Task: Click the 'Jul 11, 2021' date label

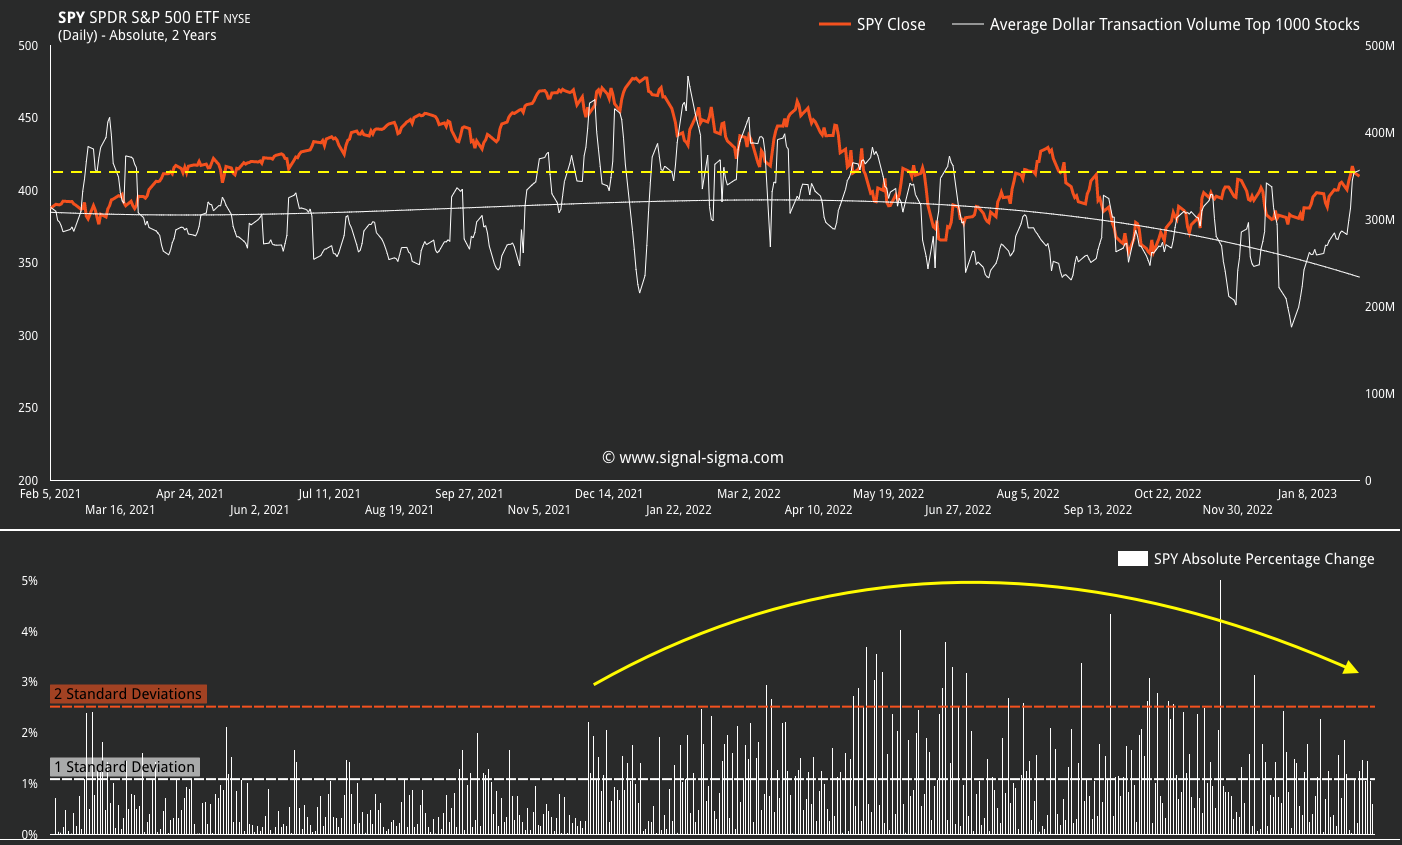Action: (x=329, y=493)
